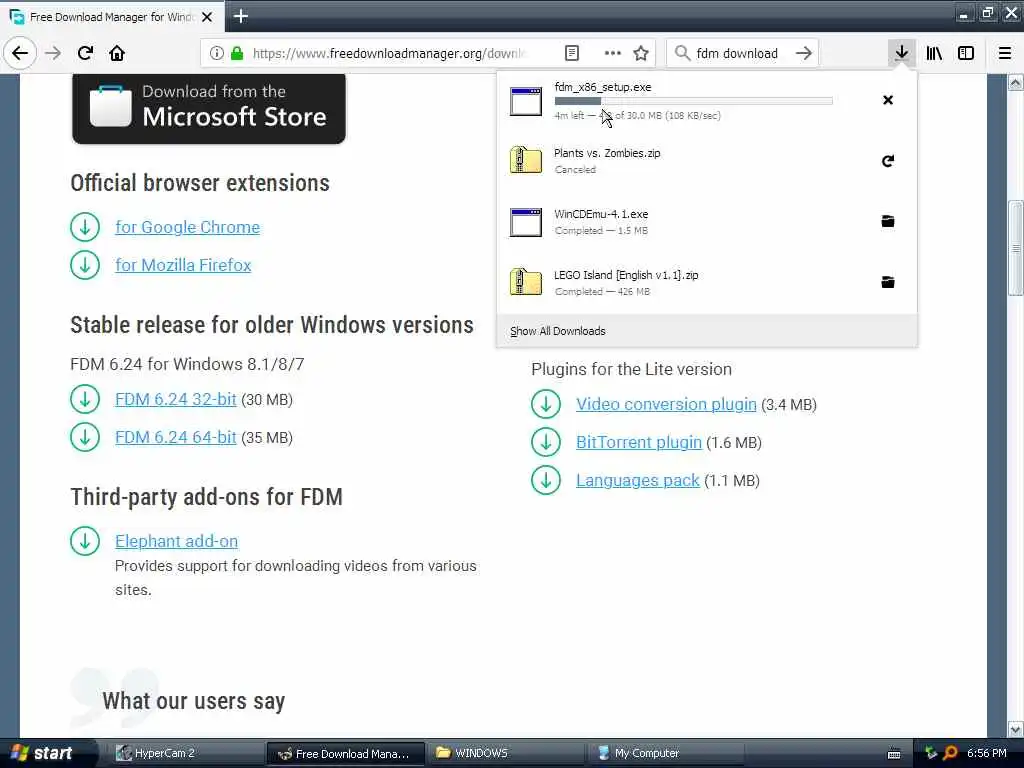This screenshot has height=768, width=1024.
Task: Click the address bar URL field
Action: coord(389,54)
